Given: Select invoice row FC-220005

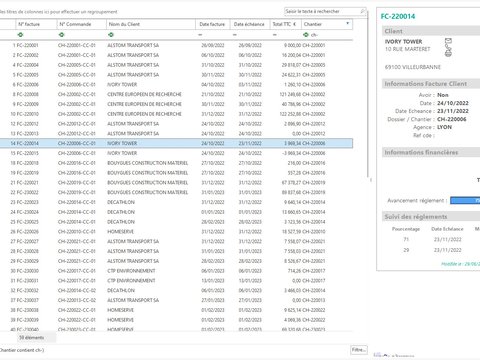Looking at the screenshot, I should (176, 75).
